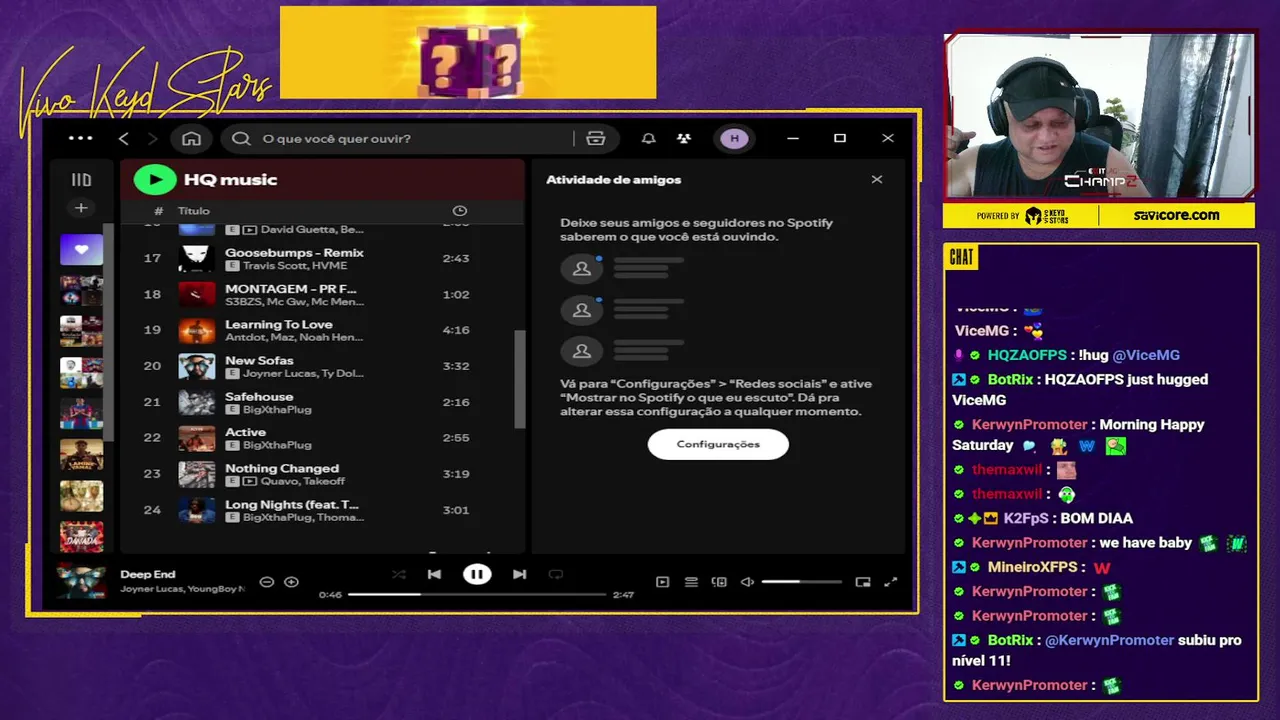Viewport: 1280px width, 720px height.
Task: Click the playlist vertical scrollbar
Action: click(519, 378)
